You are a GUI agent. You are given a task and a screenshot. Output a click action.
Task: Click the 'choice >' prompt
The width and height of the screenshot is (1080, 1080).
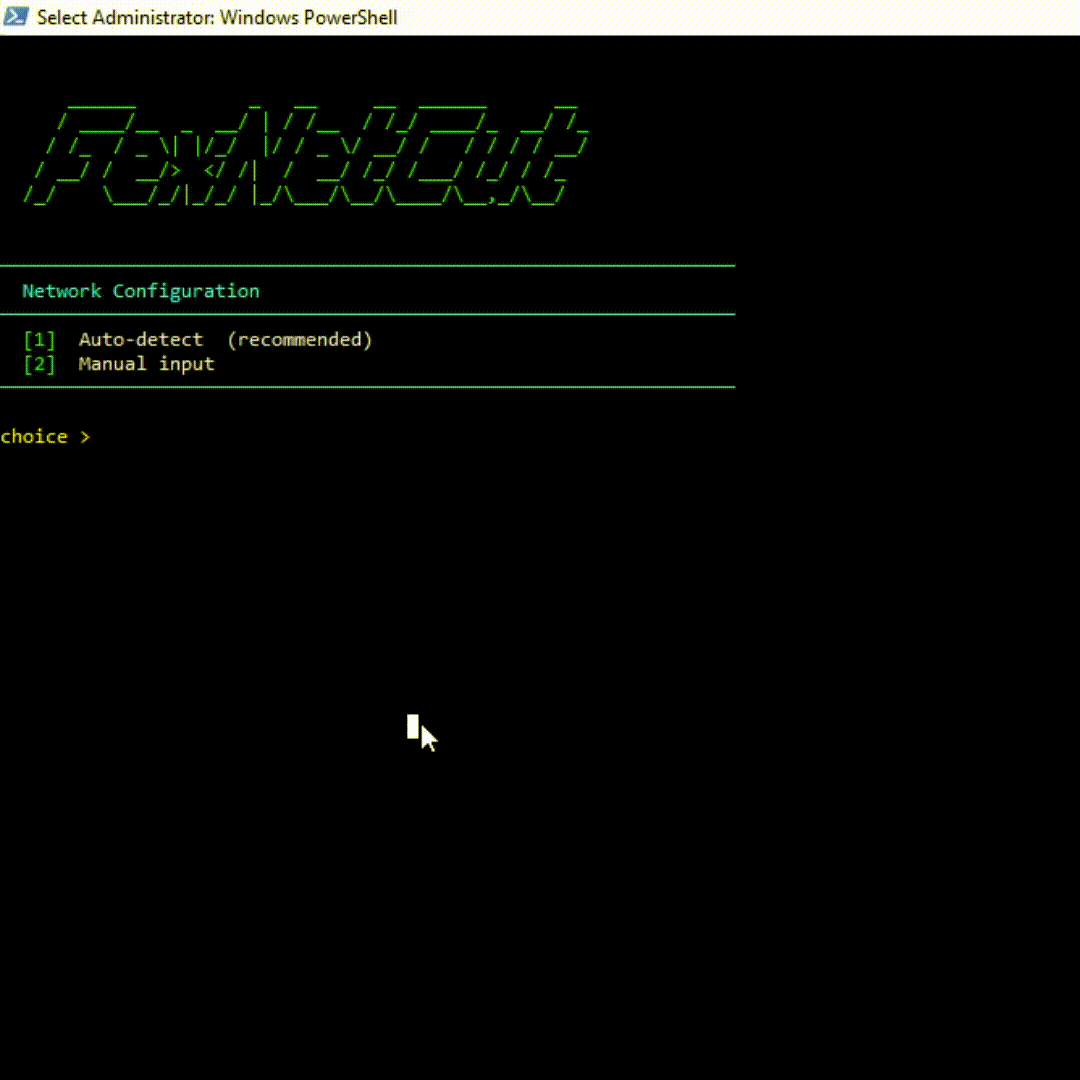[45, 436]
